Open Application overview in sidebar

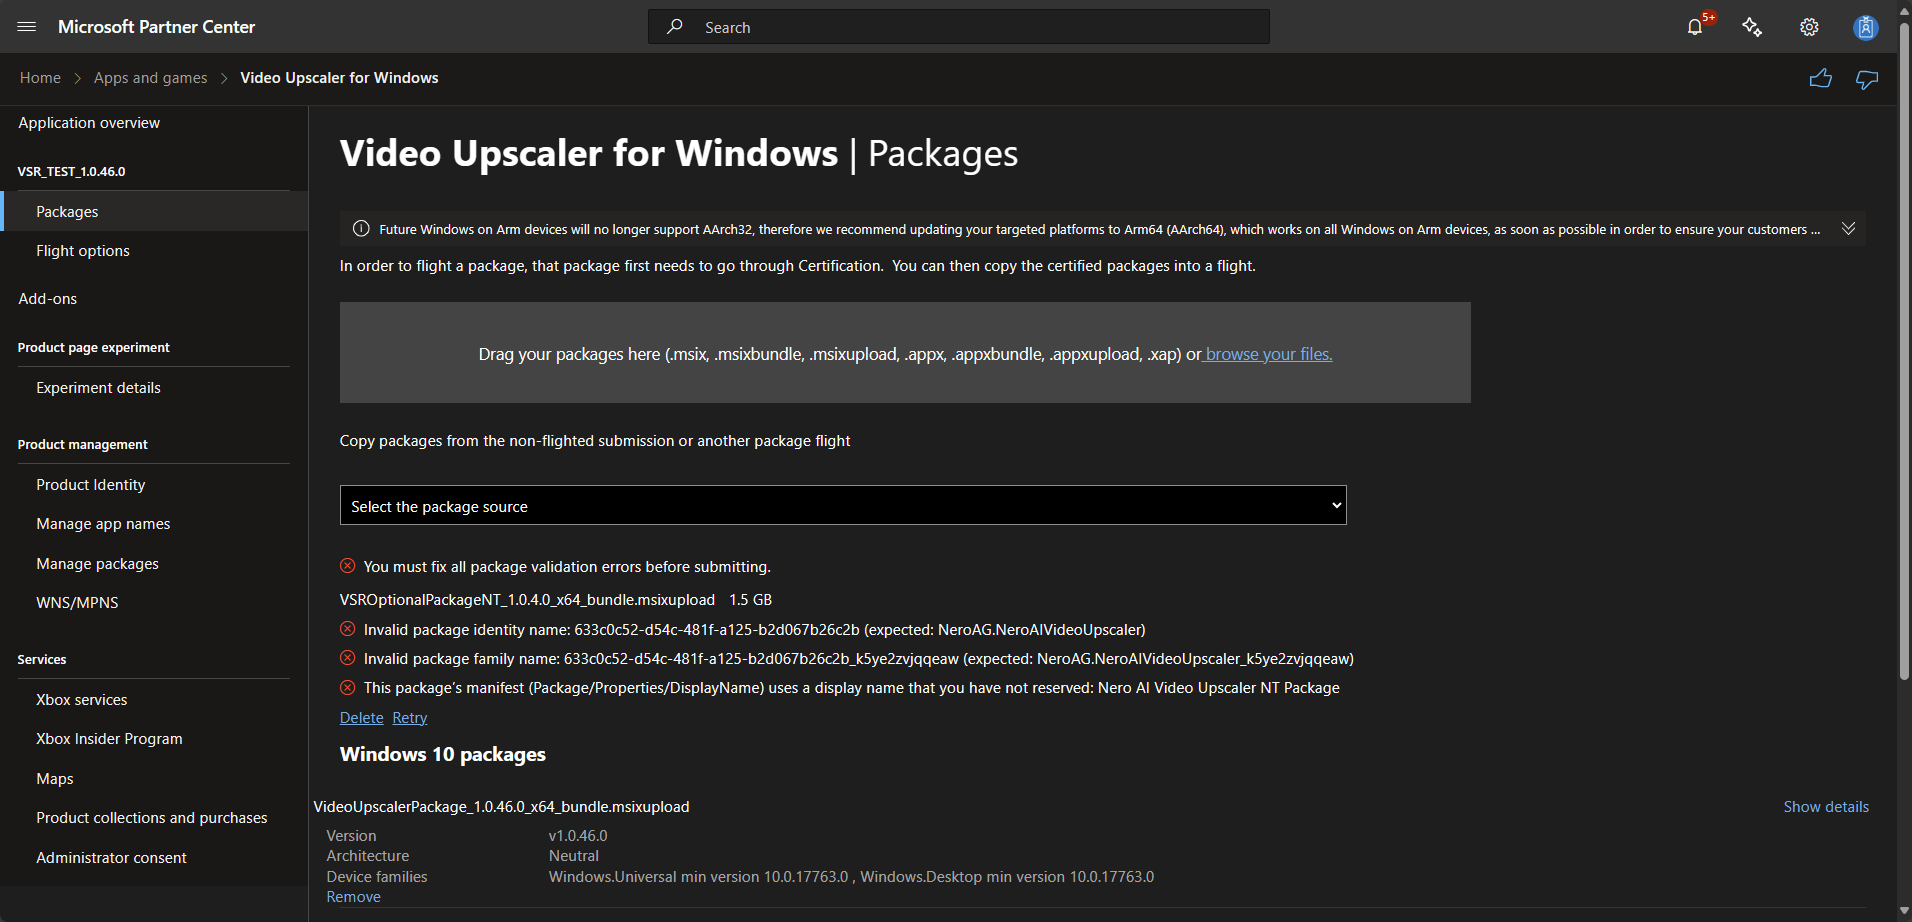pos(89,123)
